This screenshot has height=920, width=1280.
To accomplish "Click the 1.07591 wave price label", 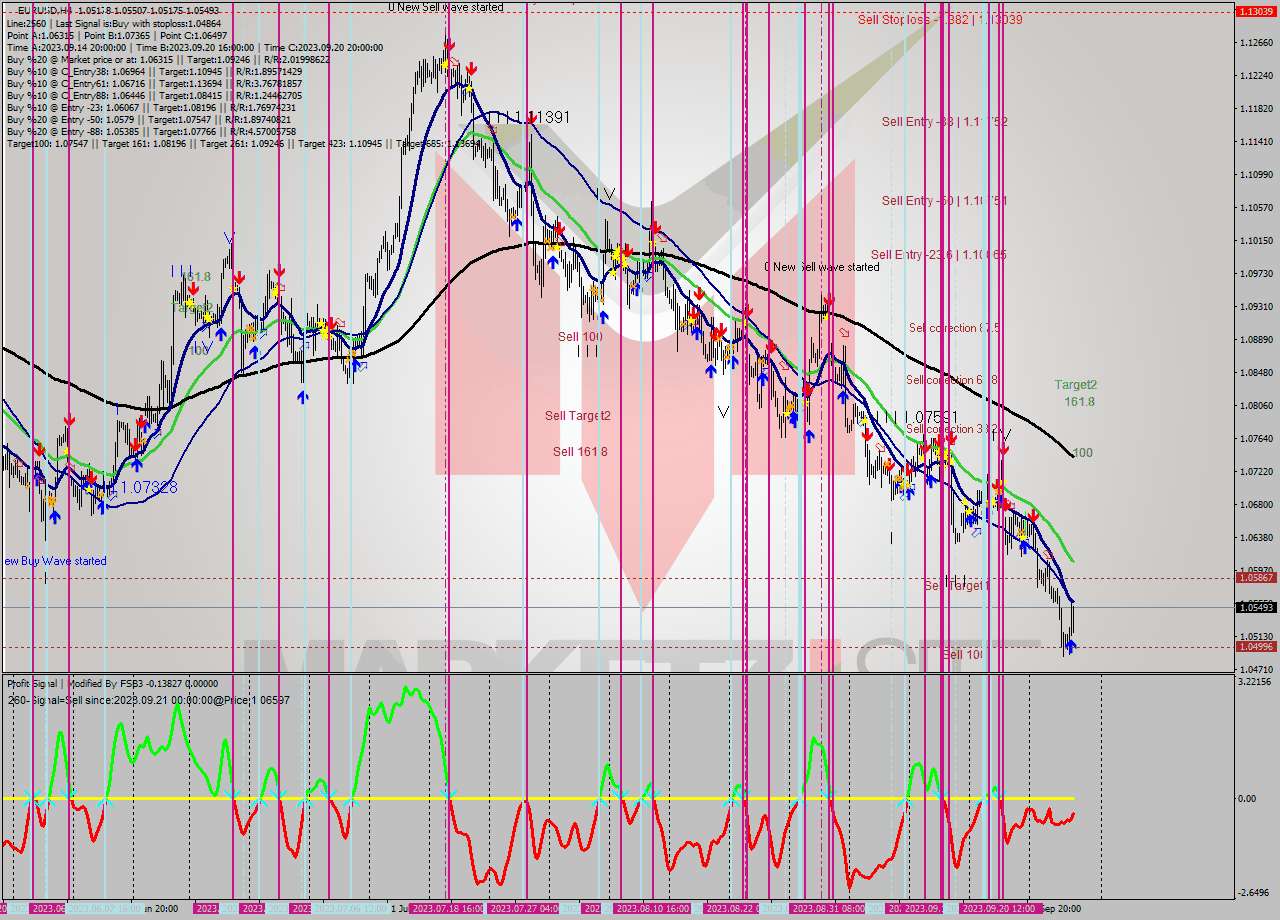I will (x=931, y=416).
